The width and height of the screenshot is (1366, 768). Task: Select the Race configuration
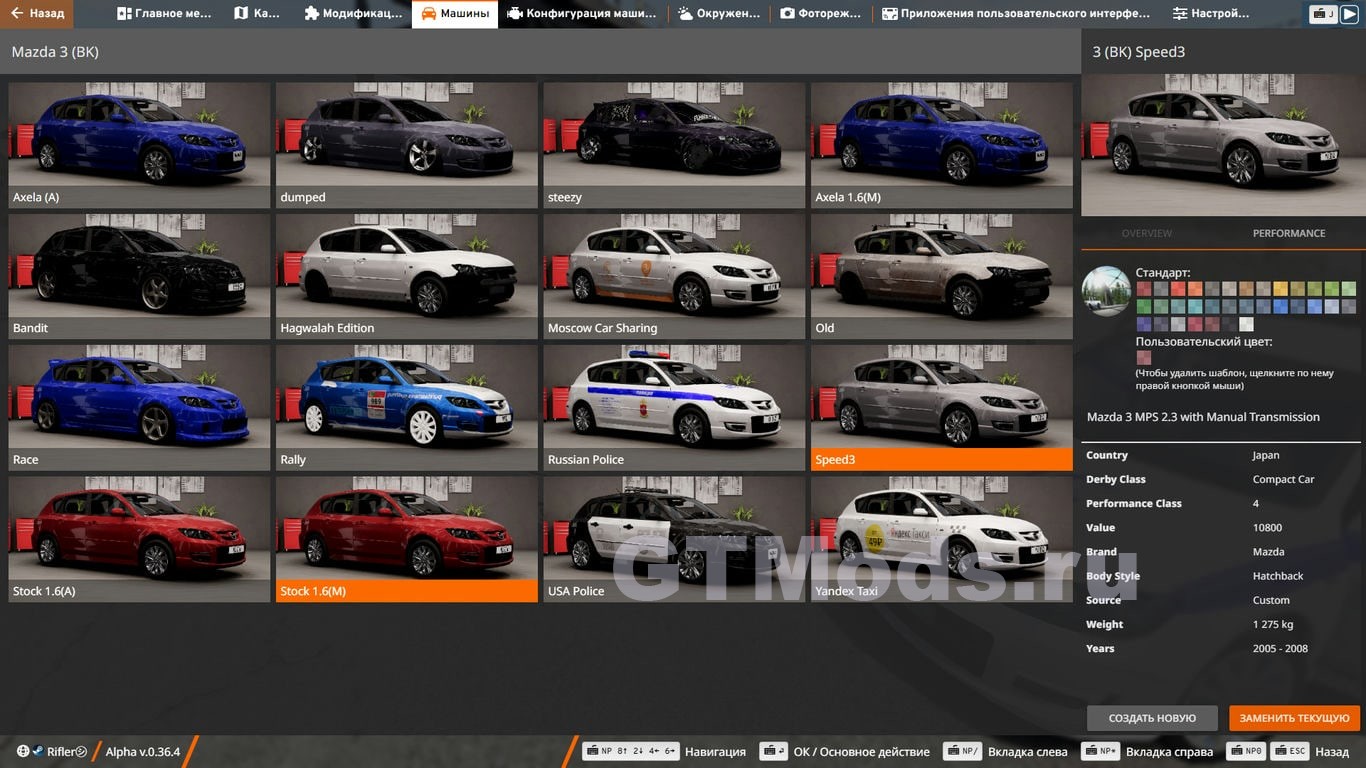[x=139, y=408]
